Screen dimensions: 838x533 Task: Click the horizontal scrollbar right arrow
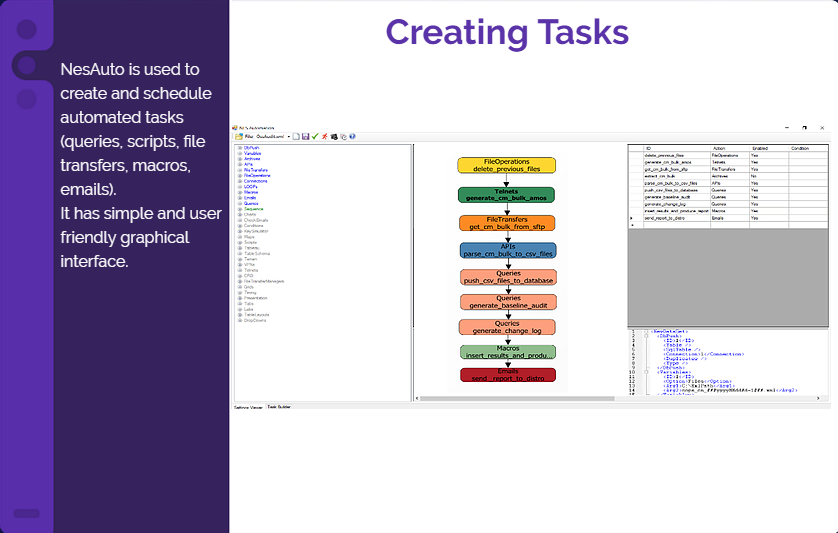(818, 398)
